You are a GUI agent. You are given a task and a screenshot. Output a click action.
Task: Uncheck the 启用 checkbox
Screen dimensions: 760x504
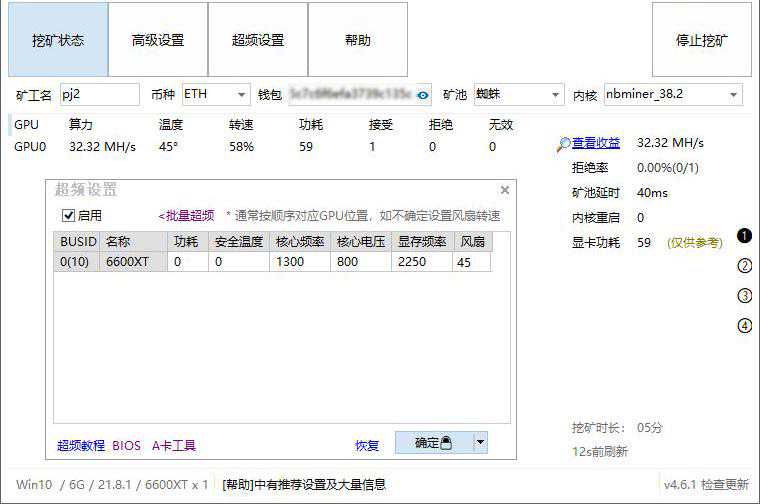pyautogui.click(x=69, y=215)
